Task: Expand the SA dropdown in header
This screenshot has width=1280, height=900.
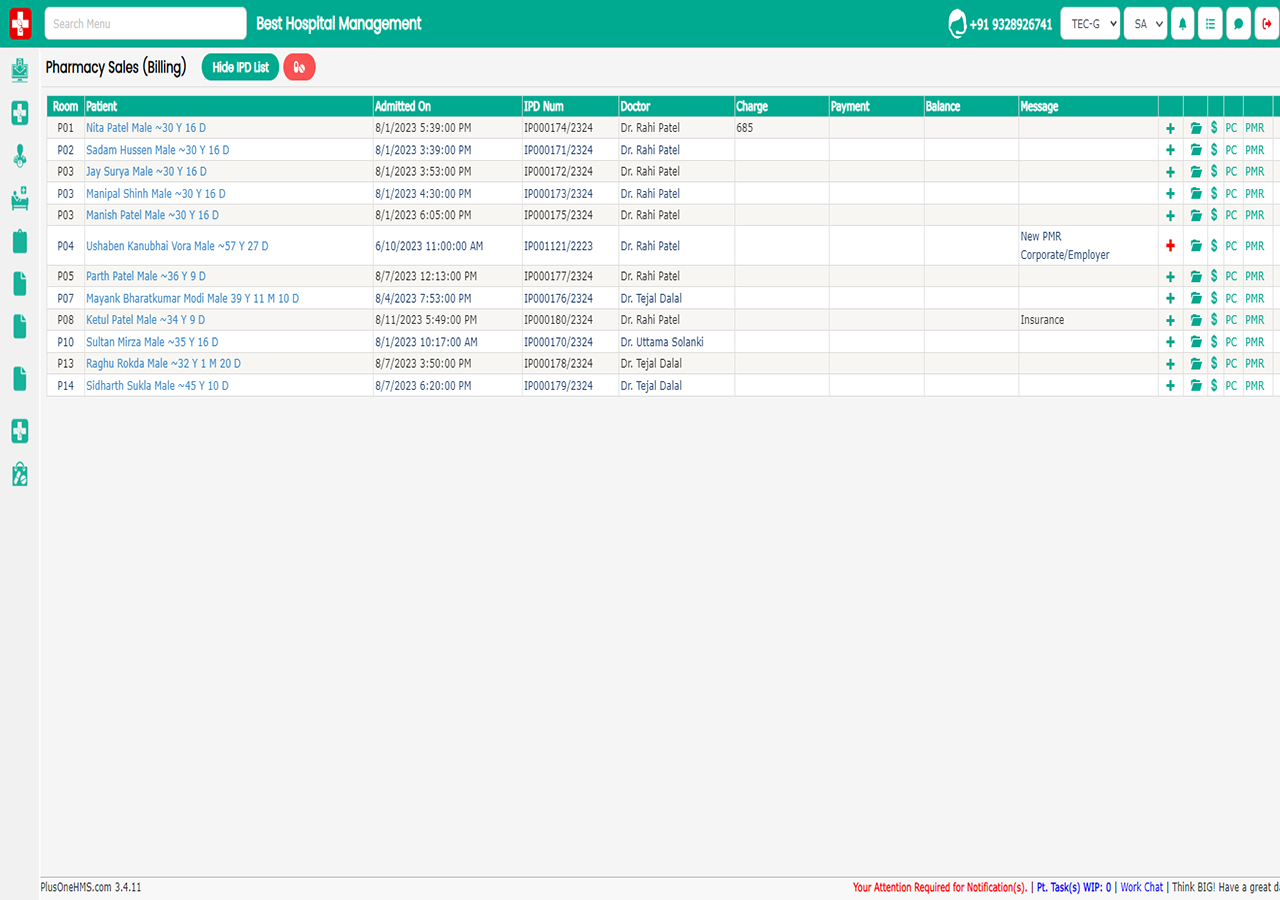Action: coord(1145,24)
